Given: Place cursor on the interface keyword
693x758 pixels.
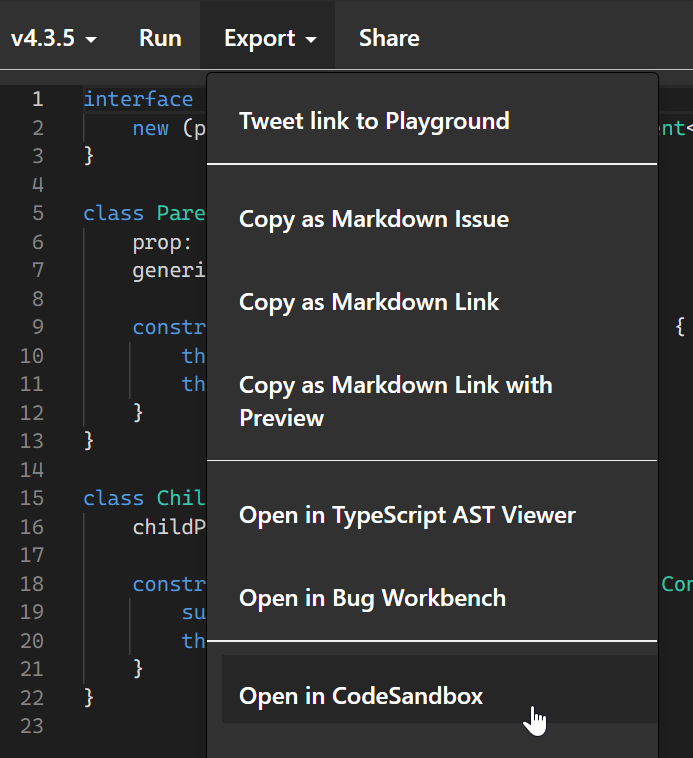Looking at the screenshot, I should click(138, 99).
